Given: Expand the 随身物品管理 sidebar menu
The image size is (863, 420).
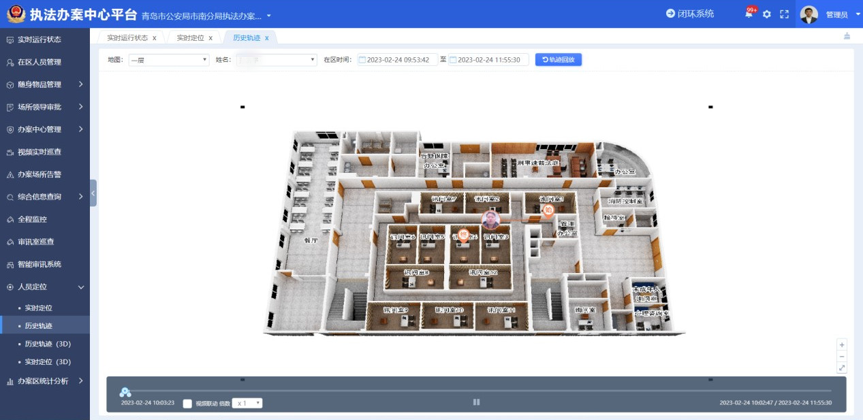Looking at the screenshot, I should pos(44,84).
